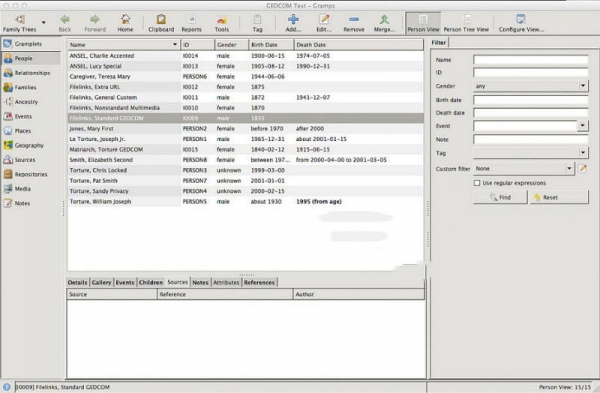600x393 pixels.
Task: Add a new person with the plus icon
Action: coord(293,23)
